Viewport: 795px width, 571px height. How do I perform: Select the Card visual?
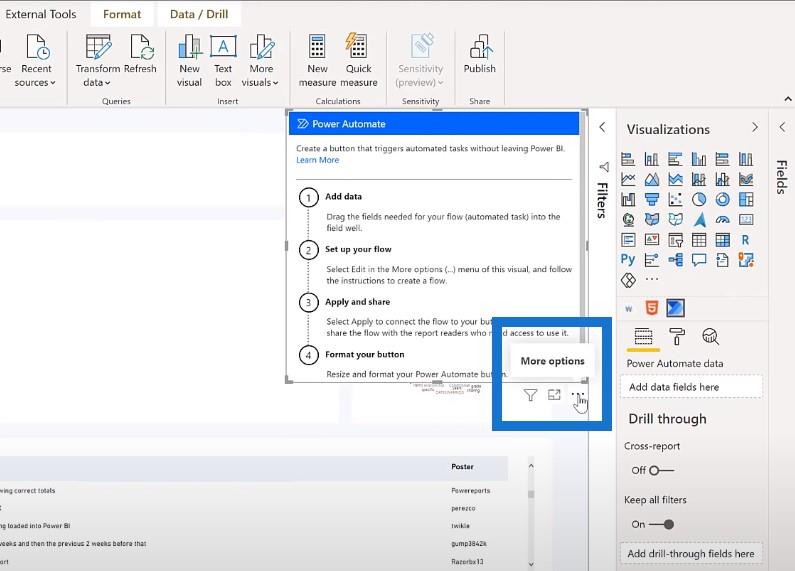746,220
